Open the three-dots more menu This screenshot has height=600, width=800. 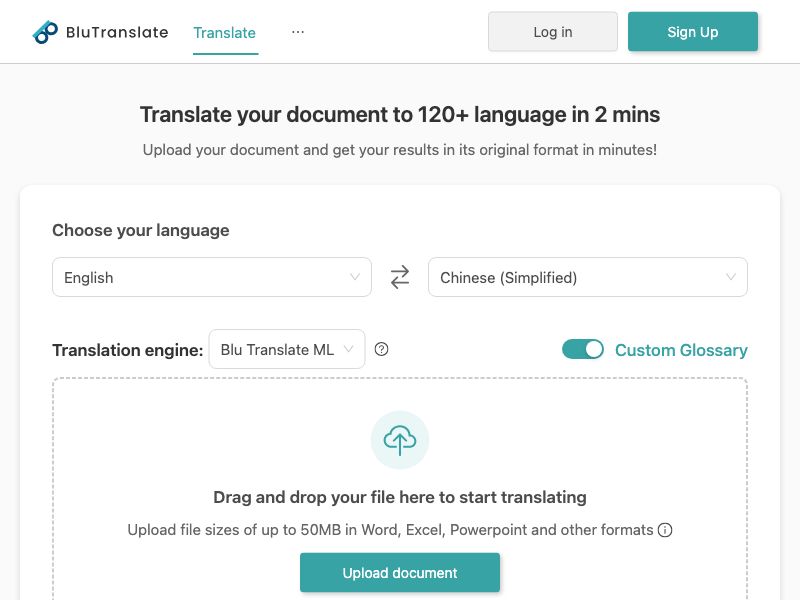298,32
